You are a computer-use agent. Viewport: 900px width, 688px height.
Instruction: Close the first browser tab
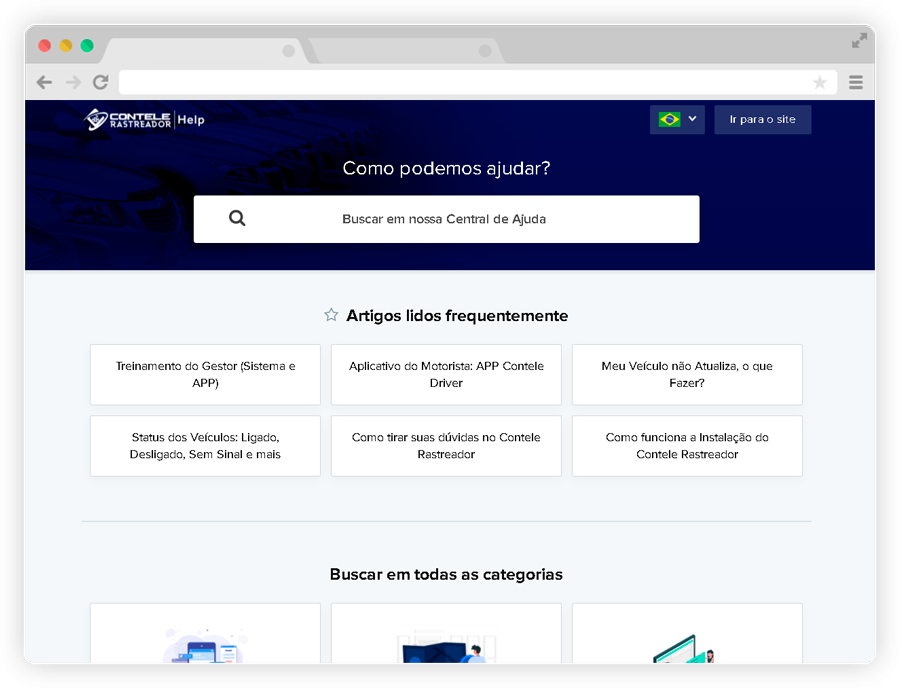(x=289, y=51)
